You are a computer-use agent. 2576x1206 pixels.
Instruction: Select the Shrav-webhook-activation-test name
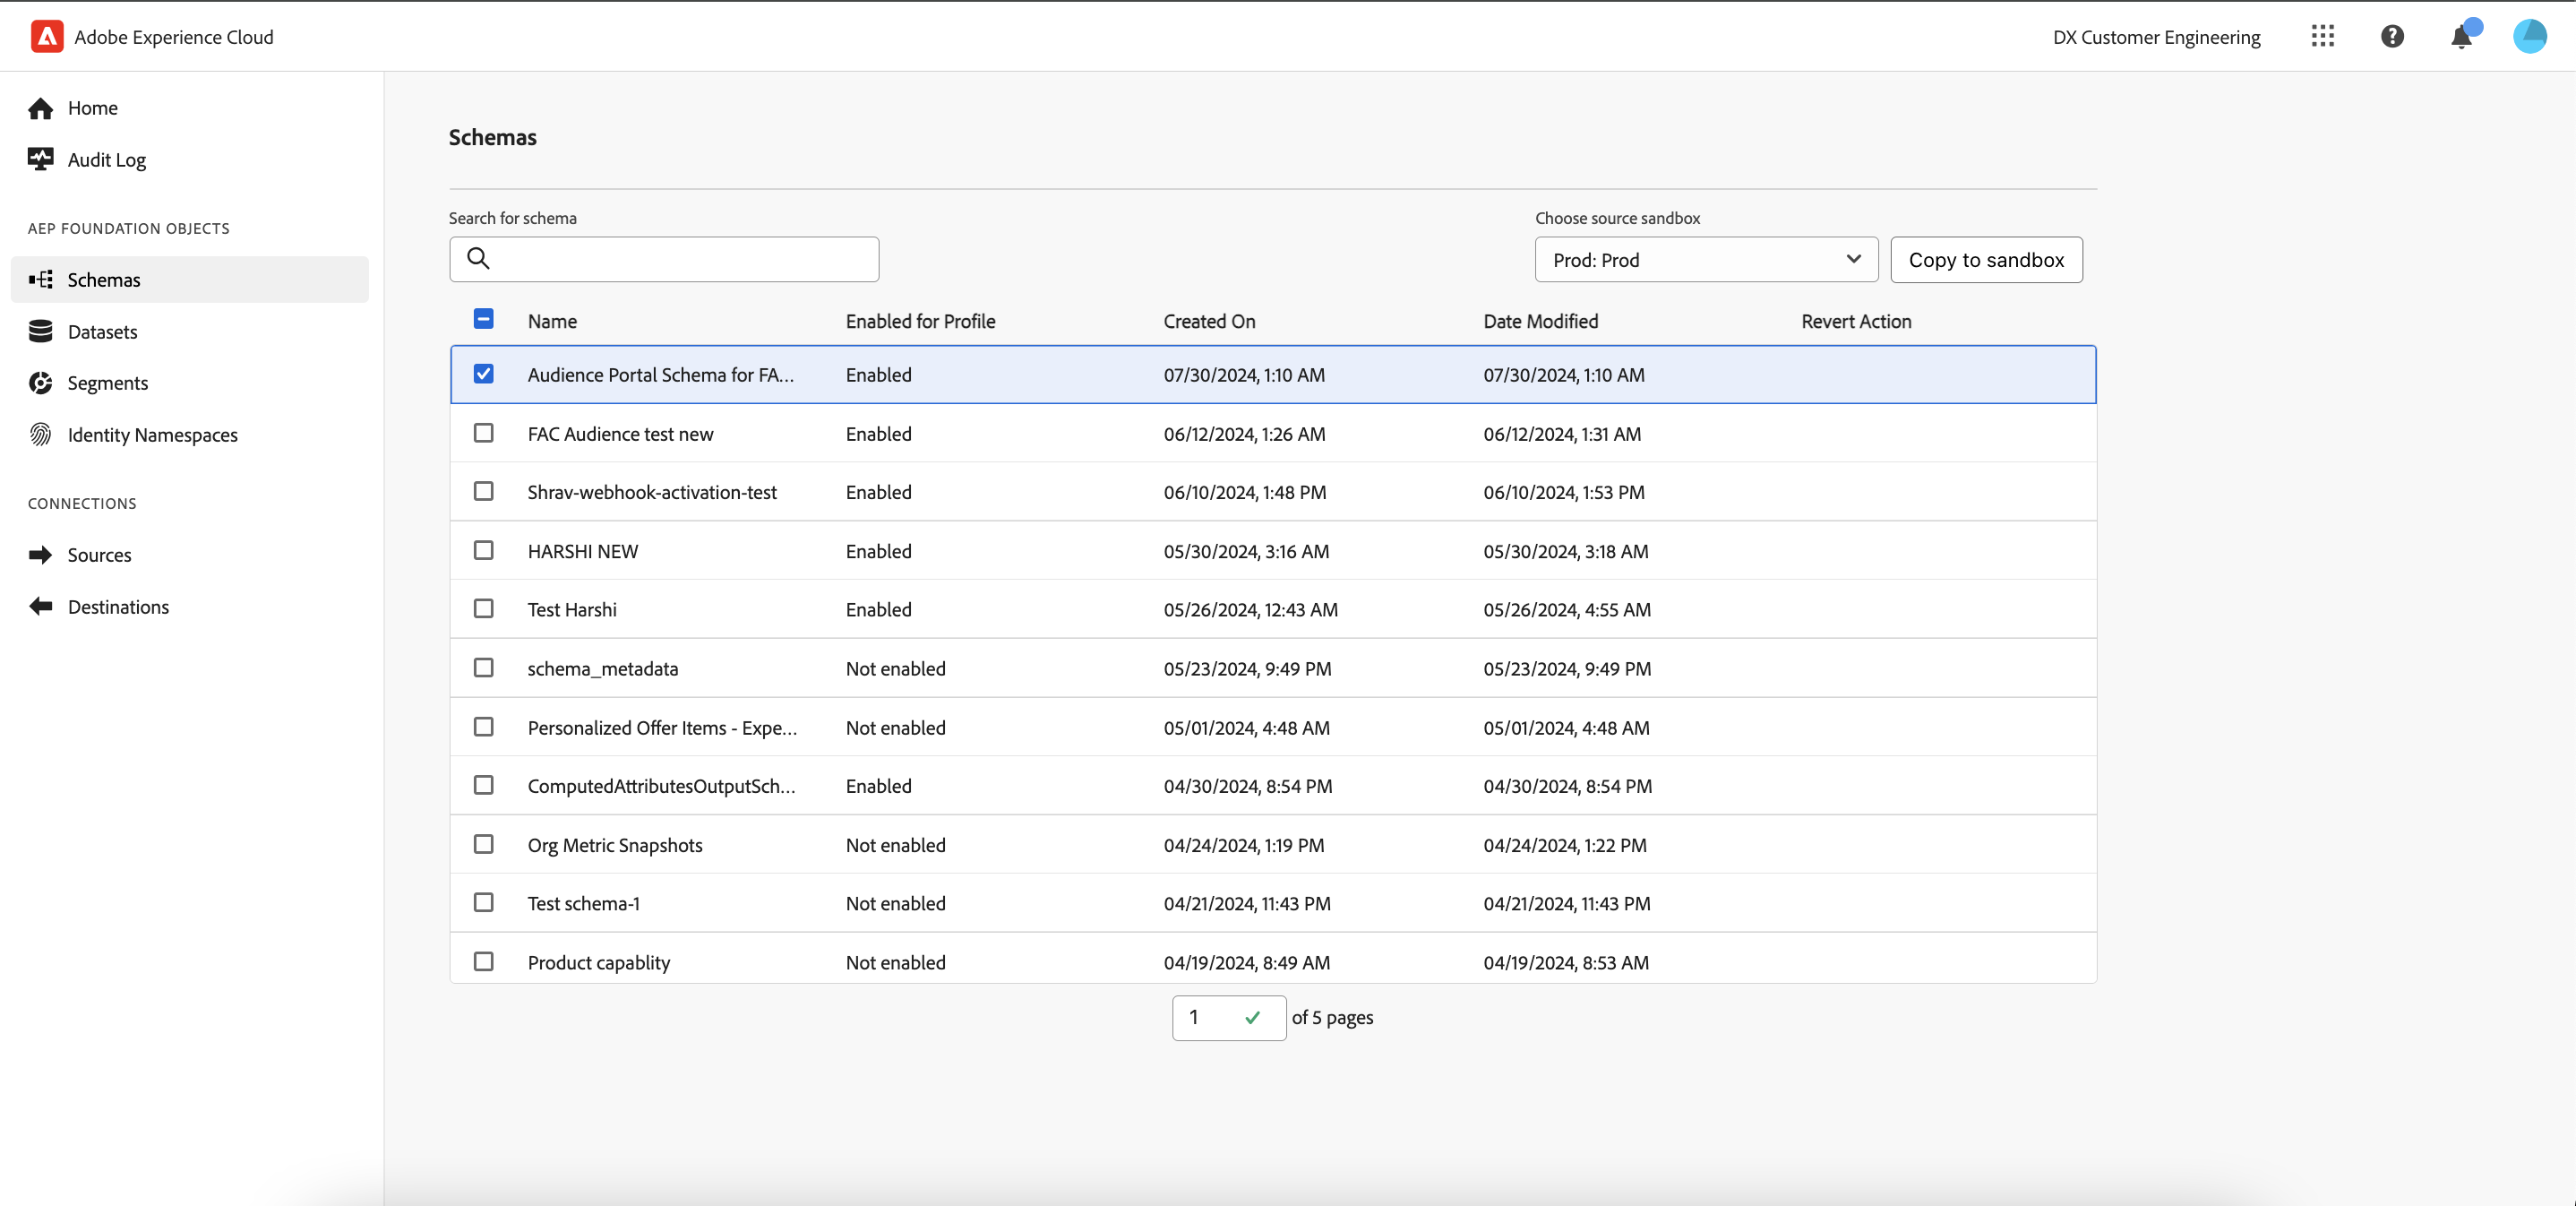click(652, 492)
